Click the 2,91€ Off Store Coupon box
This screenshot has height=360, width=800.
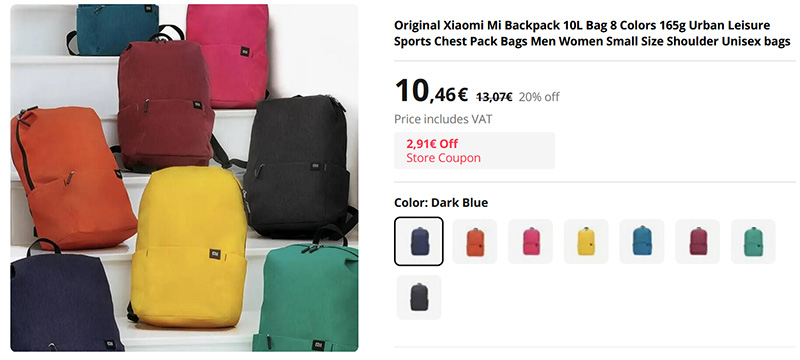pos(474,150)
